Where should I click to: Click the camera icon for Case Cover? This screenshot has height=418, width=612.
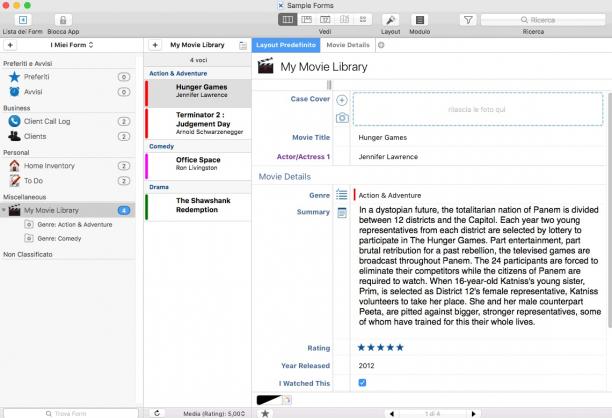pyautogui.click(x=342, y=117)
